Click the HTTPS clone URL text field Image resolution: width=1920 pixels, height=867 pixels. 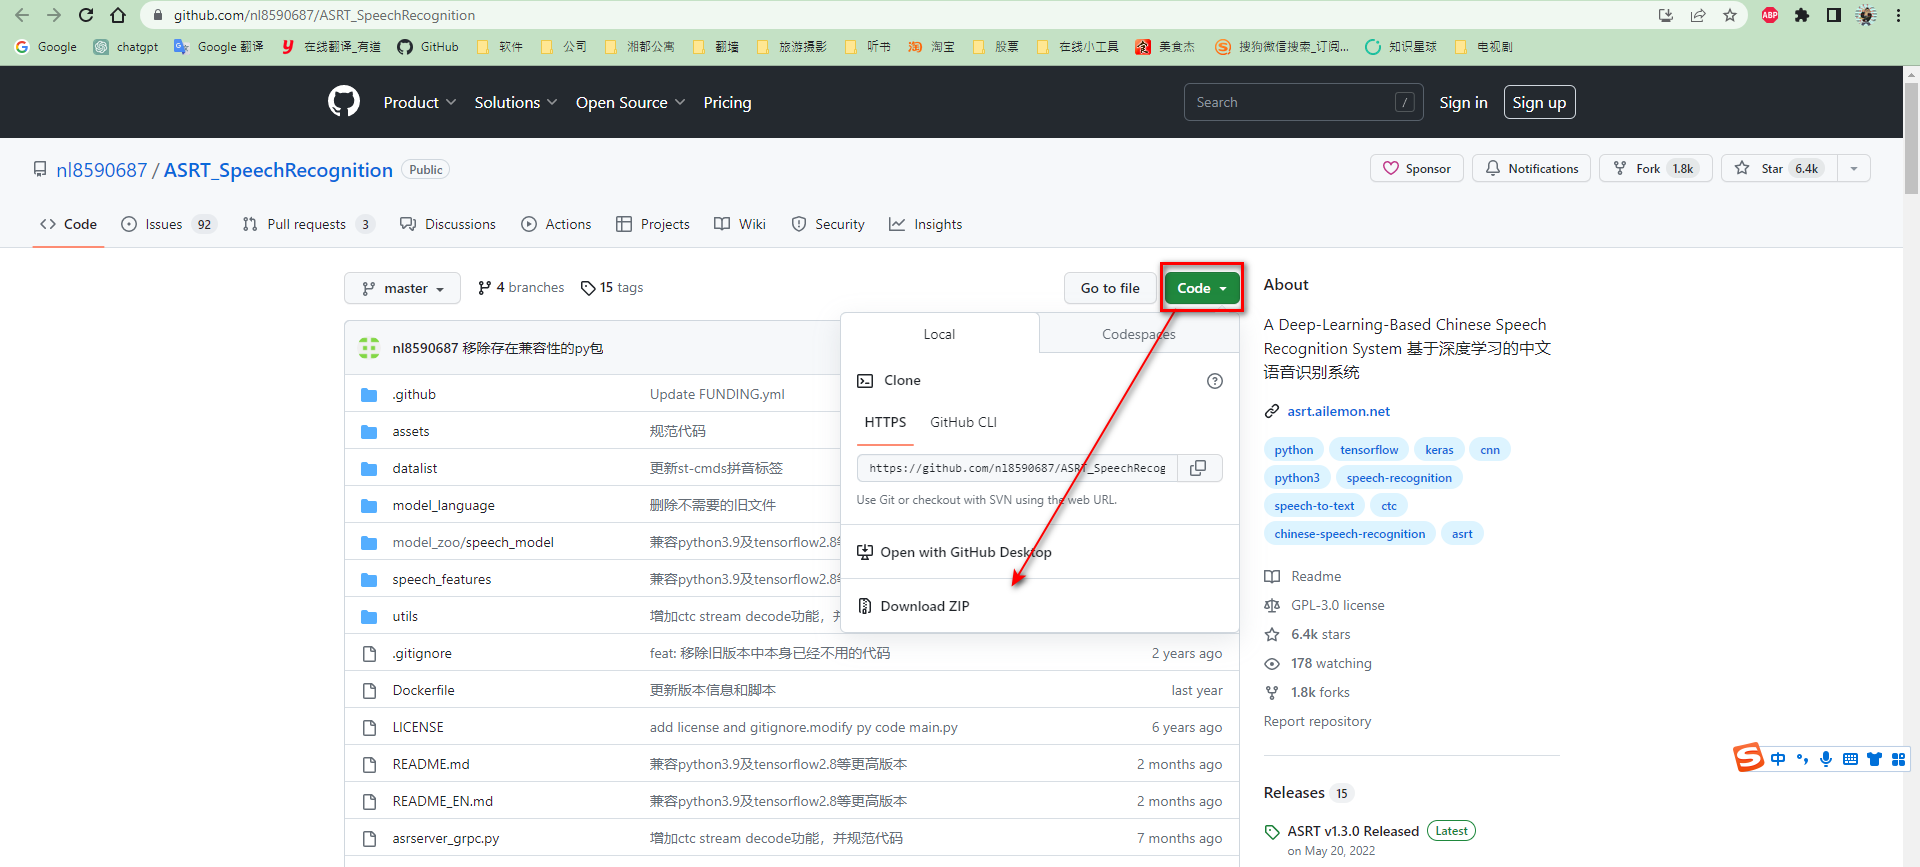1017,468
